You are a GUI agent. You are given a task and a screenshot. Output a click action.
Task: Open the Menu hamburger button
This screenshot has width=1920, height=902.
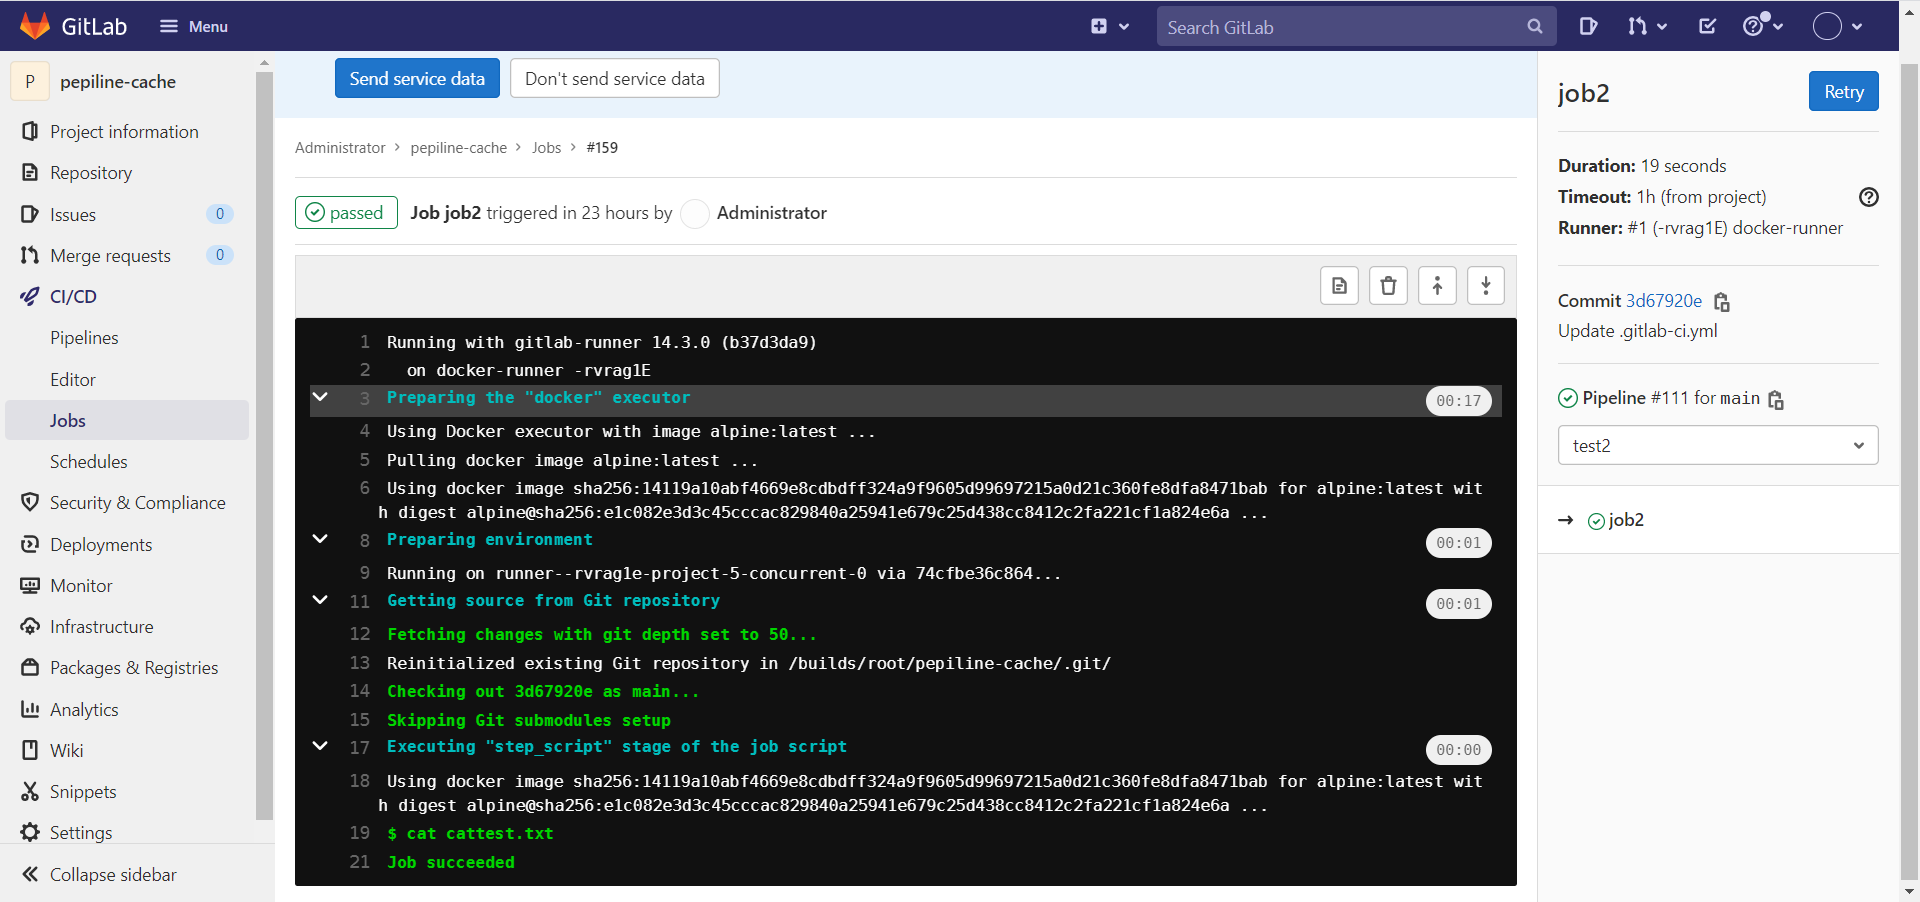coord(194,26)
